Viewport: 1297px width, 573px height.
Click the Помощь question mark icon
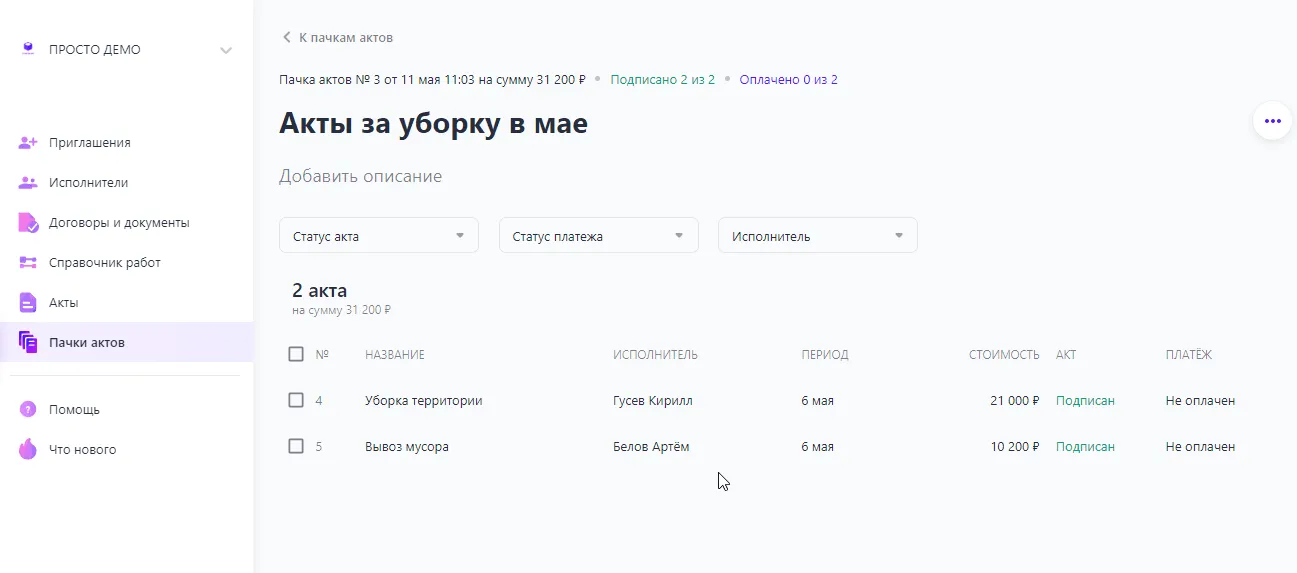tap(28, 410)
